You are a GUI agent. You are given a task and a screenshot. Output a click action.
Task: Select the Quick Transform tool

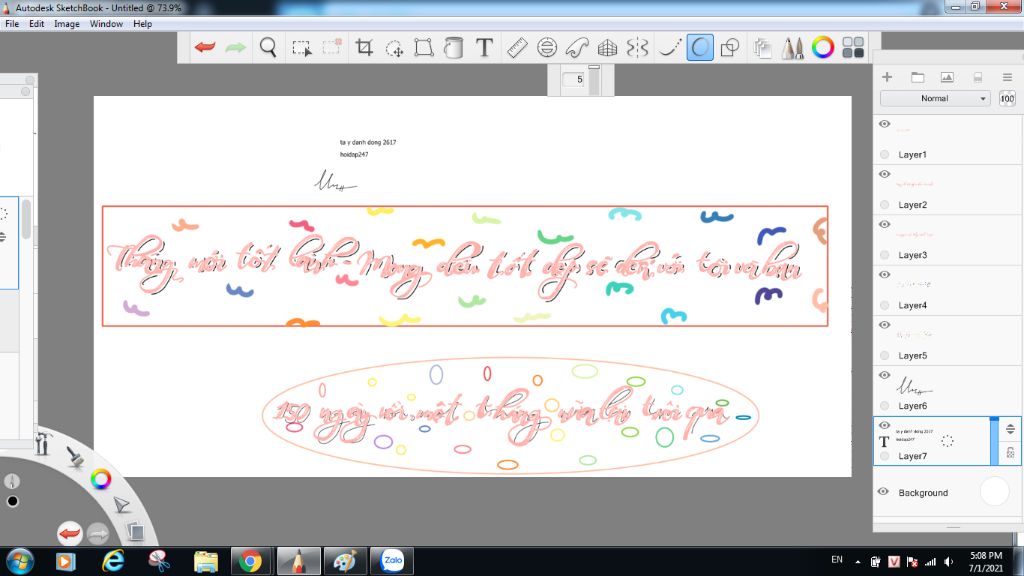[x=394, y=48]
